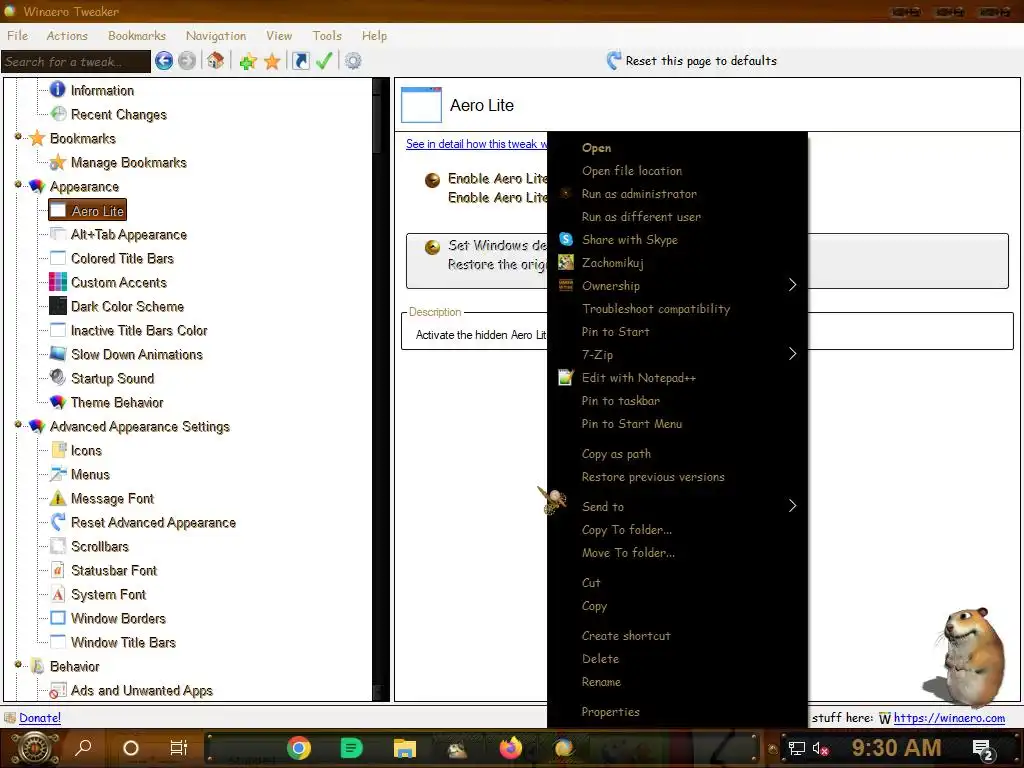
Task: Click the taskbar search magnifier
Action: pos(84,748)
